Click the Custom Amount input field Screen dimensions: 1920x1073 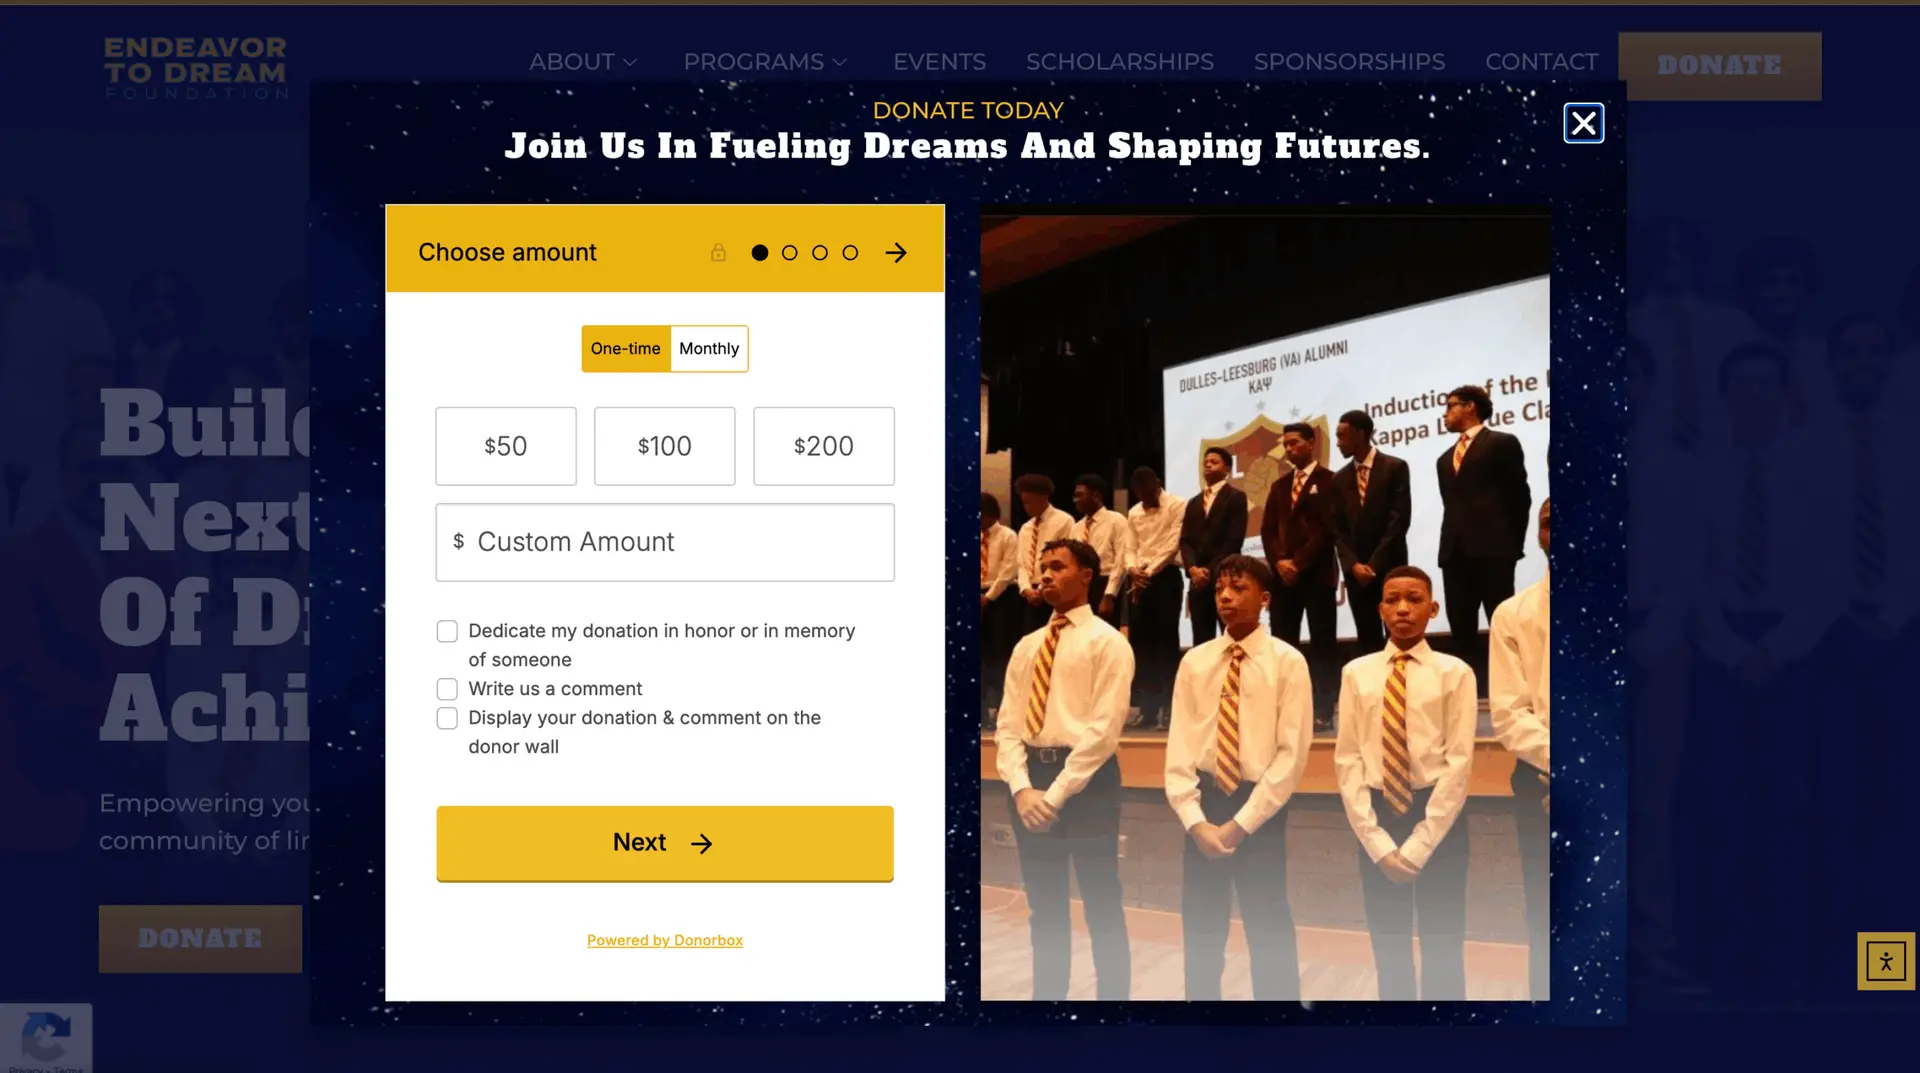point(665,542)
